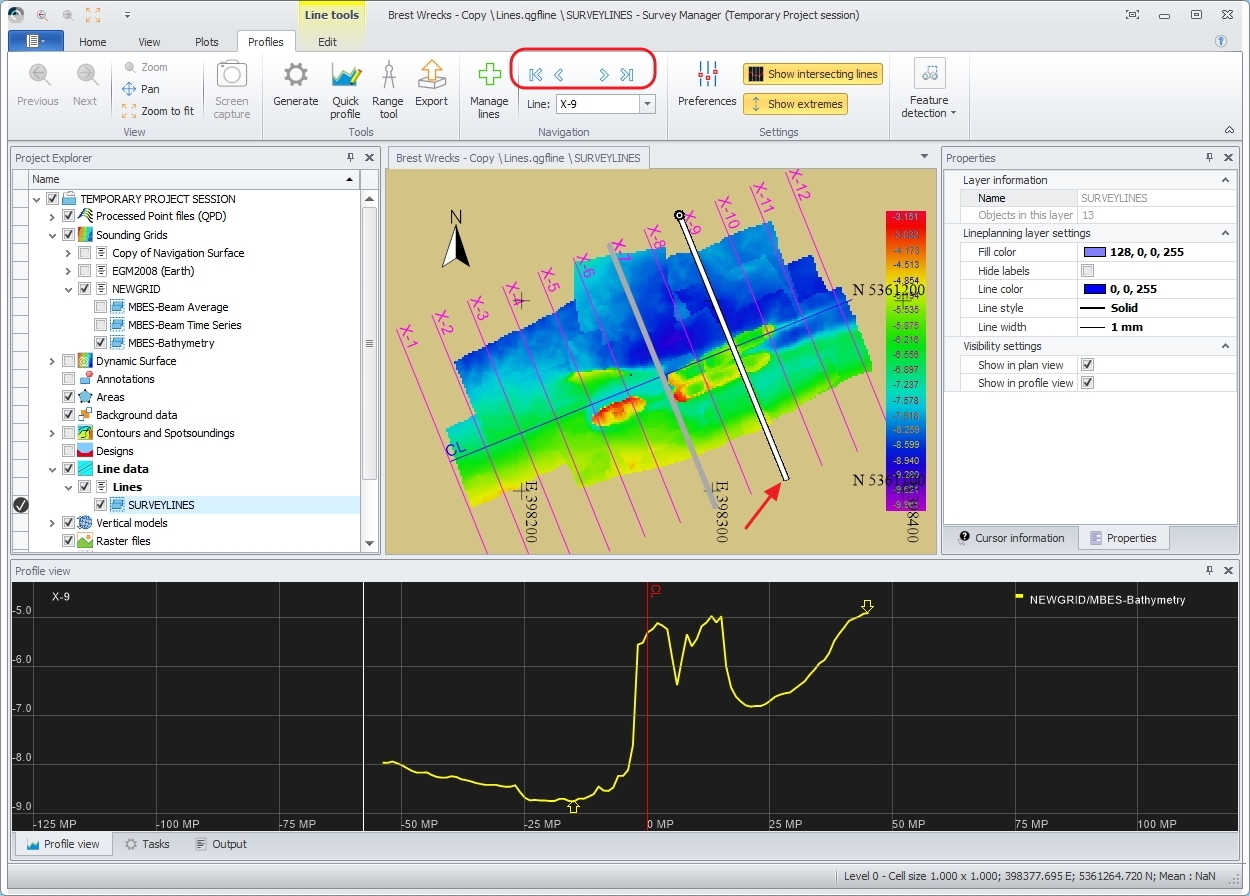This screenshot has height=896, width=1250.
Task: Uncheck the MBES-Bathymetry layer
Action: click(x=101, y=343)
